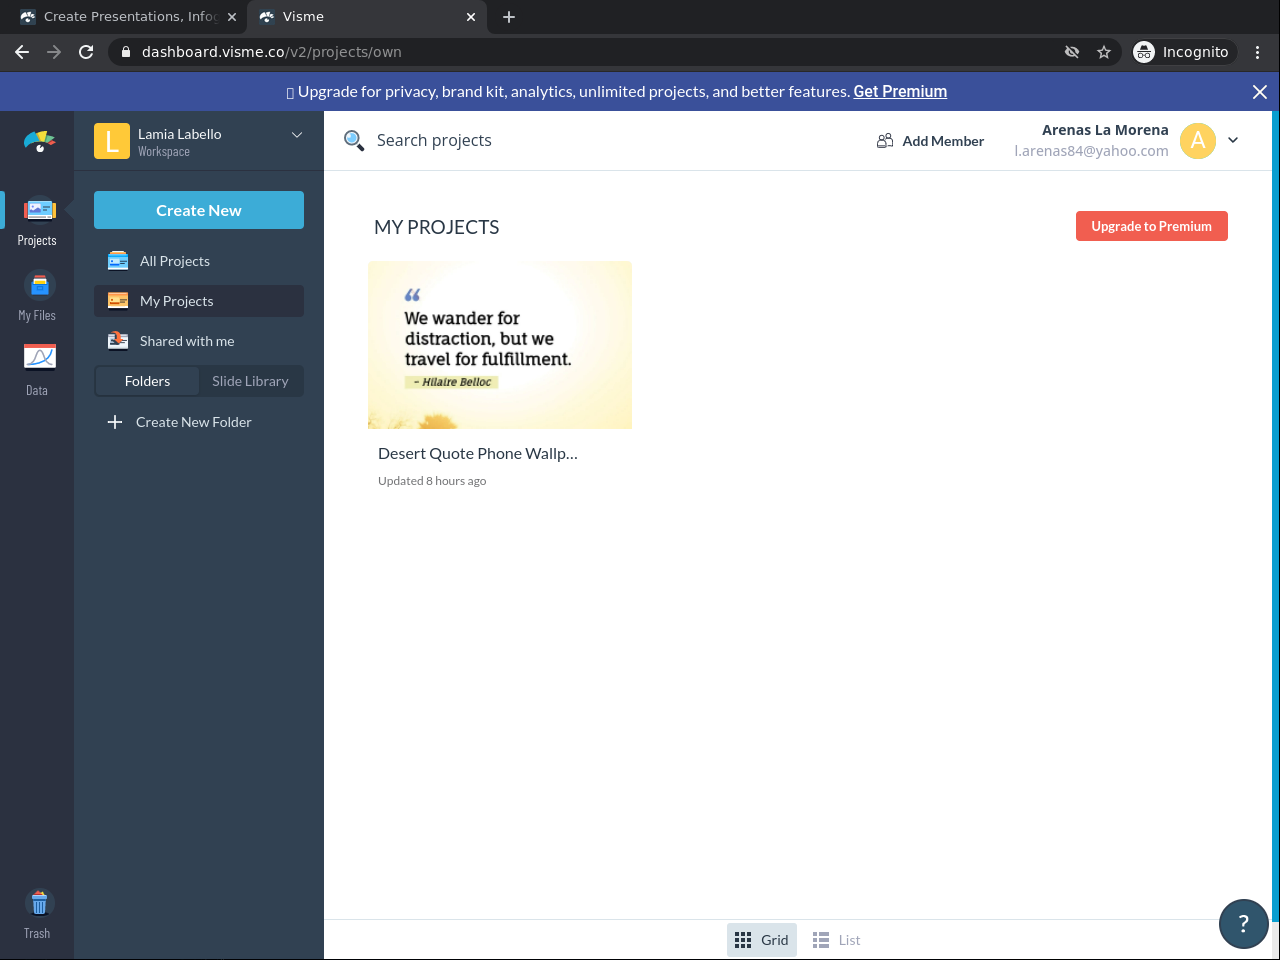Click the Incognito profile indicator

coord(1182,52)
